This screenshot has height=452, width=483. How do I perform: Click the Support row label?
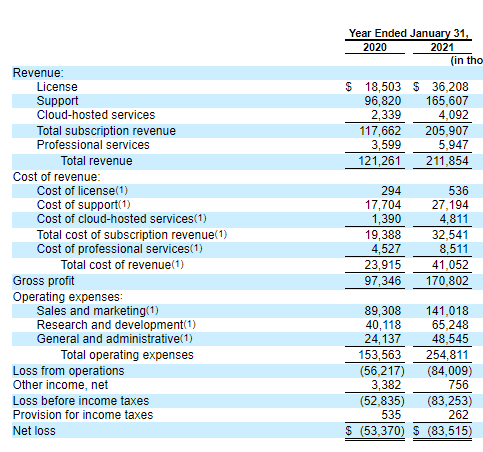57,101
